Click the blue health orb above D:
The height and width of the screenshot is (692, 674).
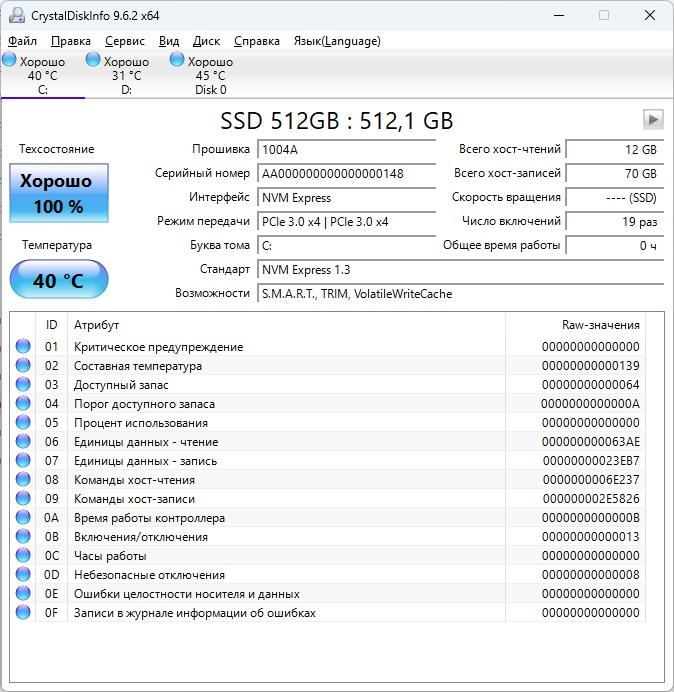[x=93, y=60]
